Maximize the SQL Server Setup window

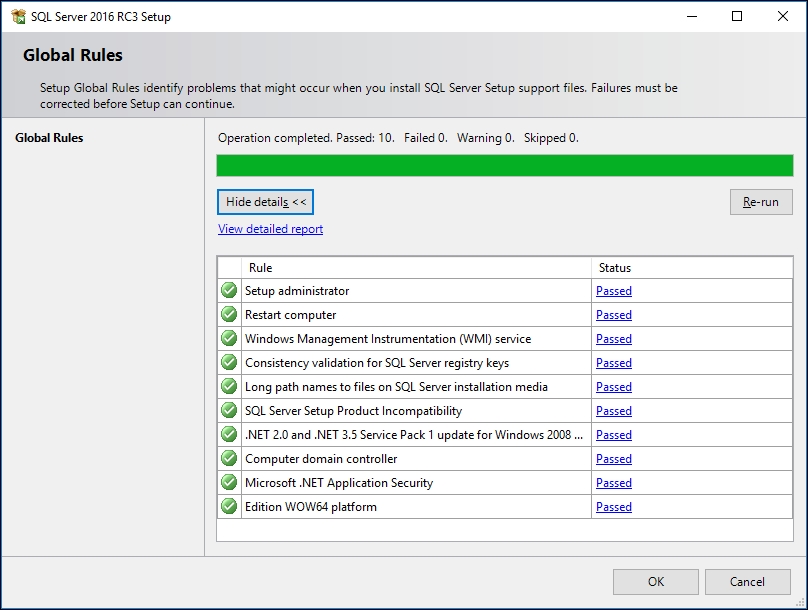[x=737, y=16]
